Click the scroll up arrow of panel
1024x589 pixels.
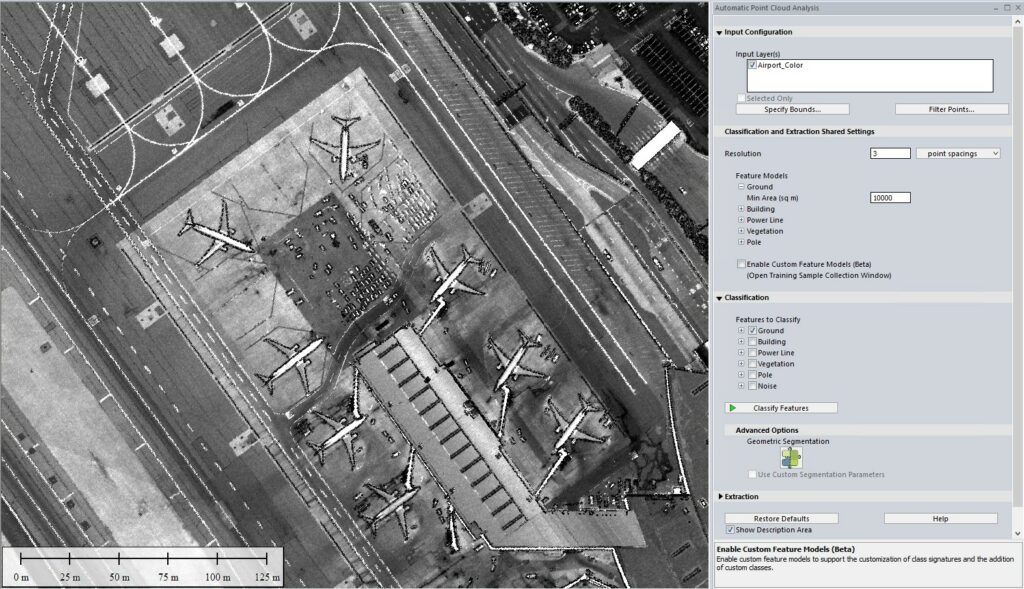1018,22
